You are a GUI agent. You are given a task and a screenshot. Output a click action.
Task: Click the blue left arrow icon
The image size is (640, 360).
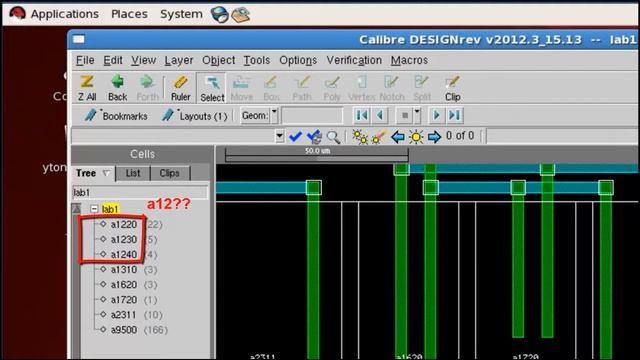pyautogui.click(x=398, y=137)
